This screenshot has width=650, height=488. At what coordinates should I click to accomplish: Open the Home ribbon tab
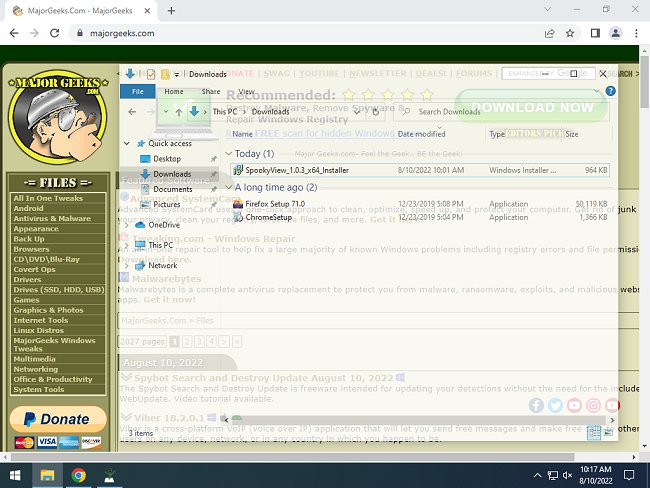click(x=174, y=92)
